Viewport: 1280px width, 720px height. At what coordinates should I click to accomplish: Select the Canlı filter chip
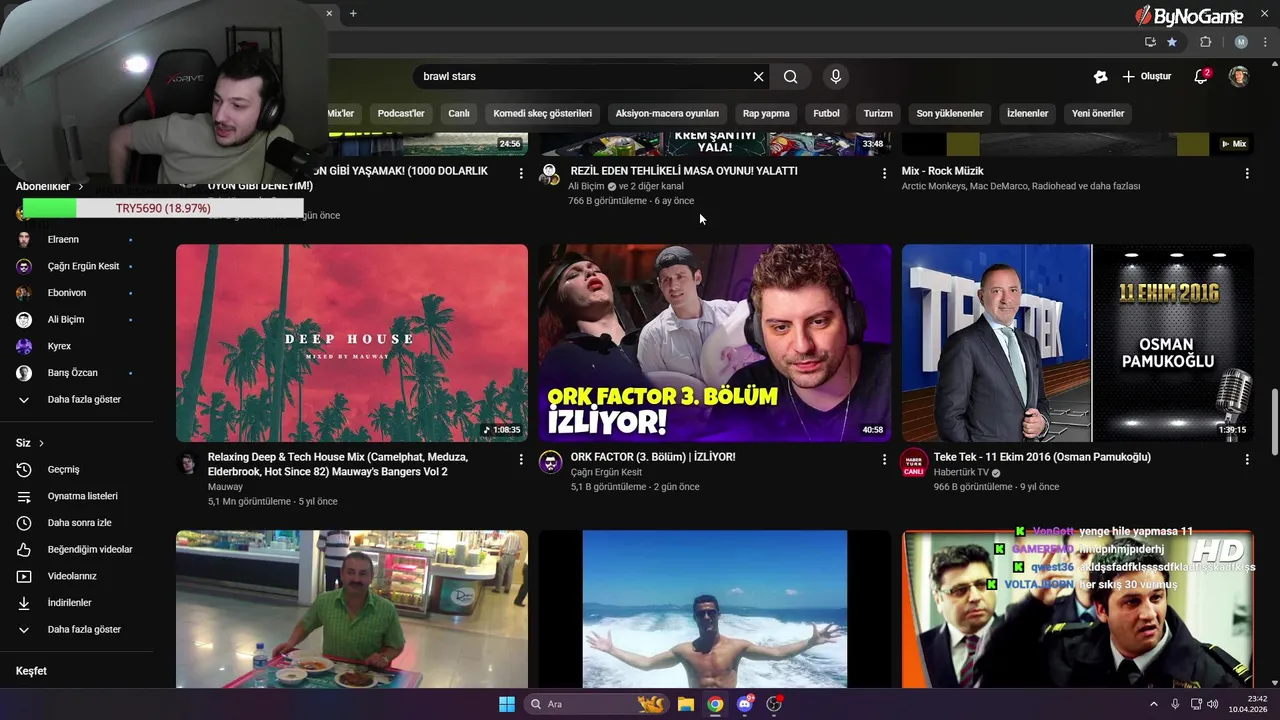459,113
